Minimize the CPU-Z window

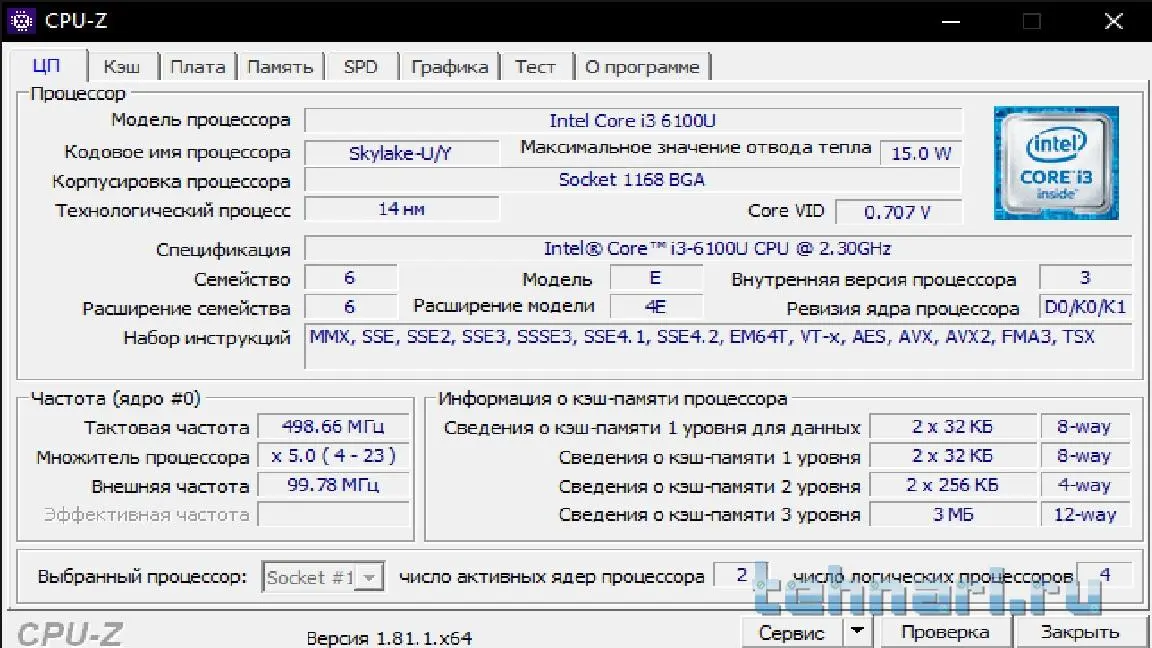click(x=951, y=21)
